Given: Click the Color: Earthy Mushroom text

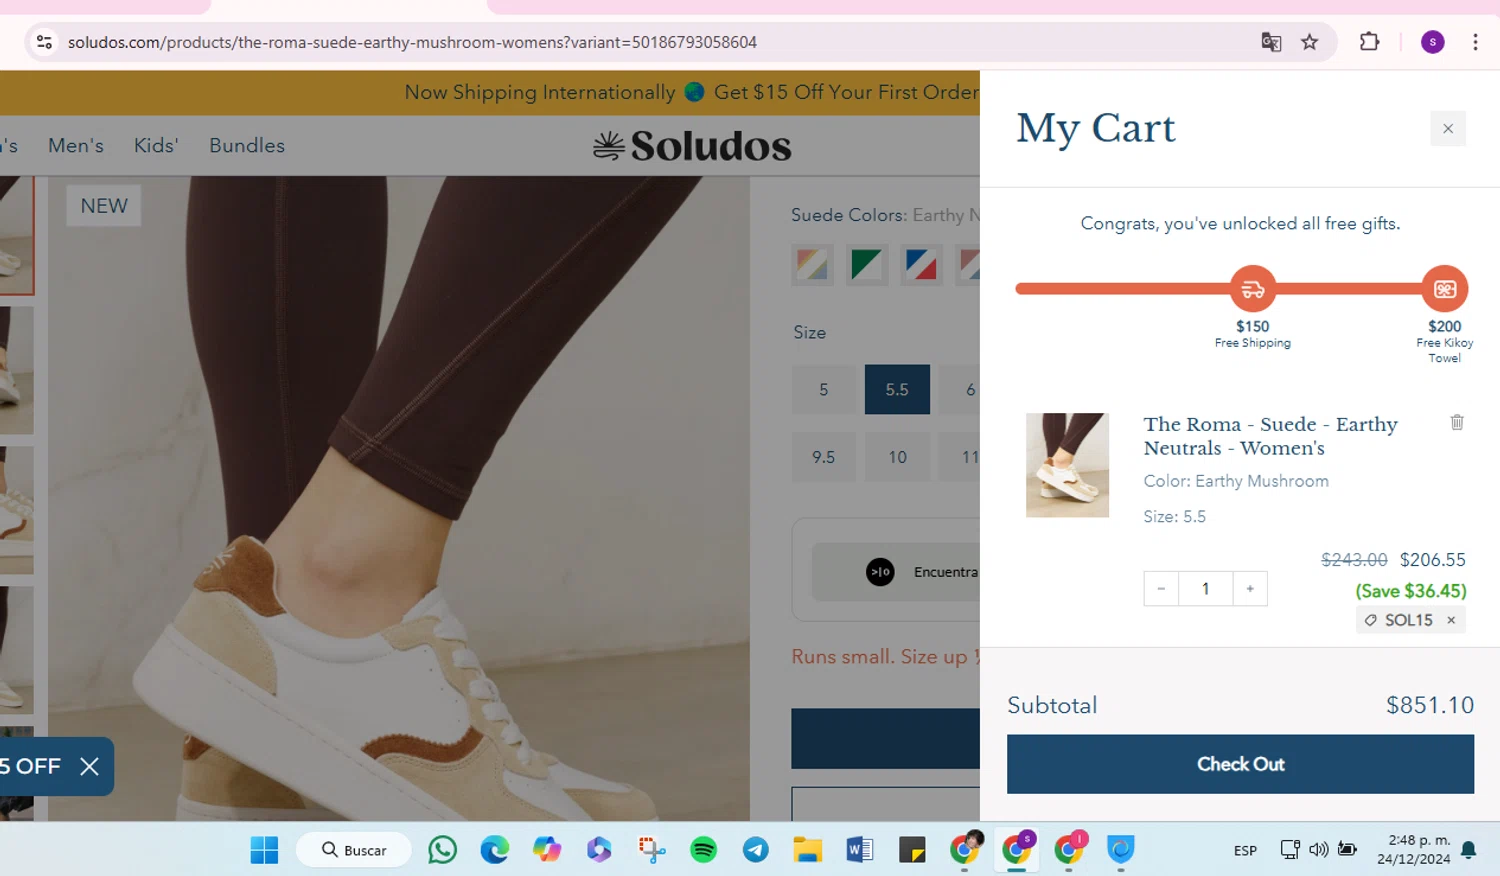Looking at the screenshot, I should coord(1236,481).
